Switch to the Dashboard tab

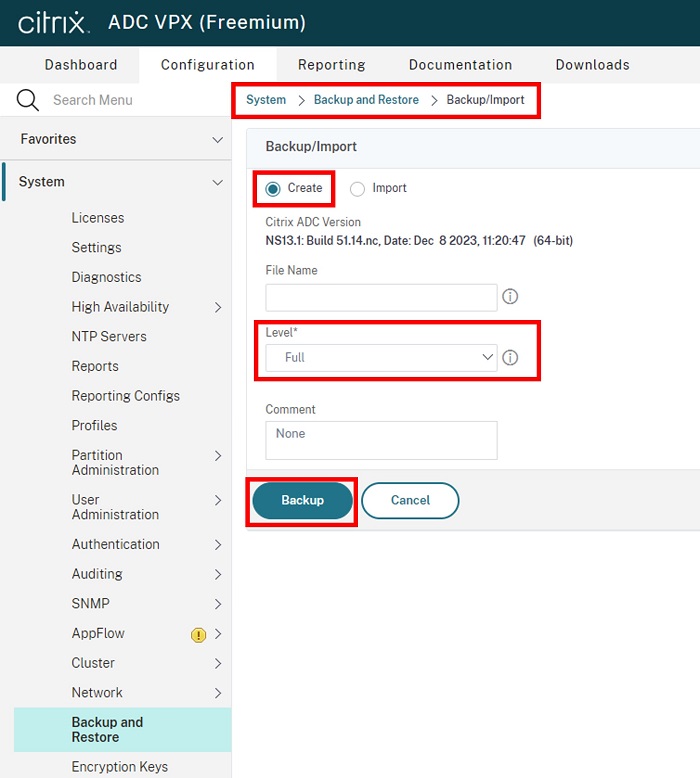[x=81, y=65]
